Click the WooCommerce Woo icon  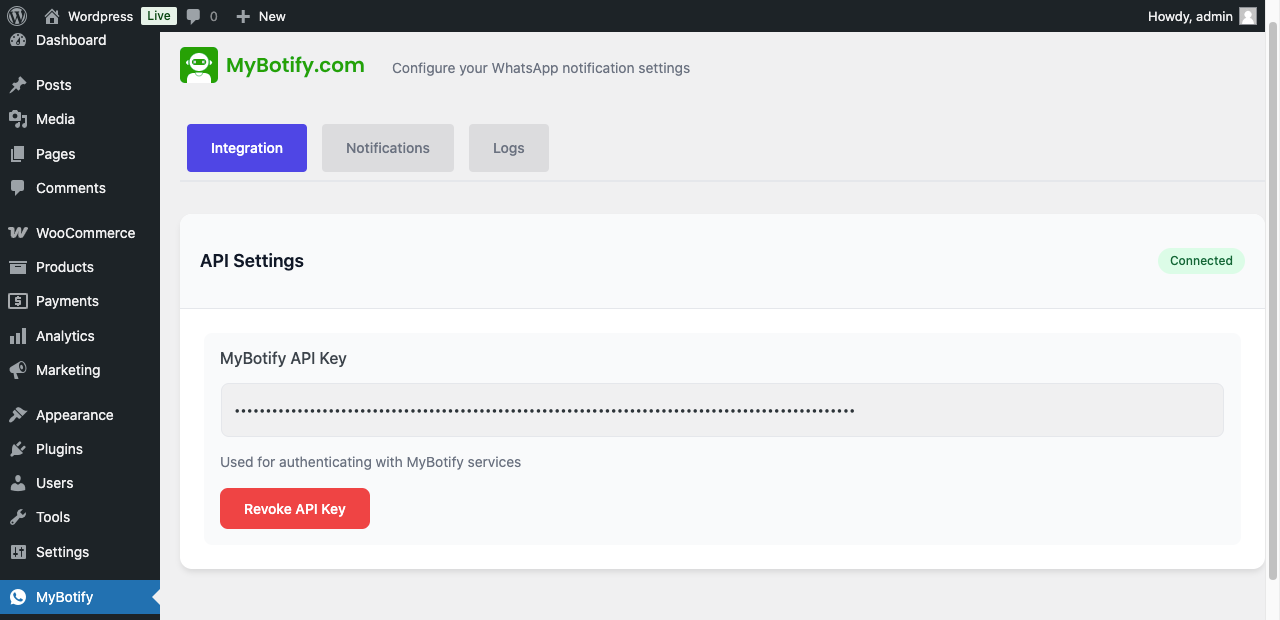18,233
